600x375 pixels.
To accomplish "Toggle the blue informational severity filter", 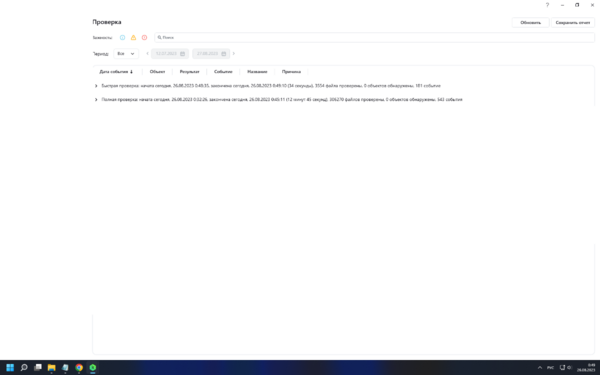I will (122, 38).
